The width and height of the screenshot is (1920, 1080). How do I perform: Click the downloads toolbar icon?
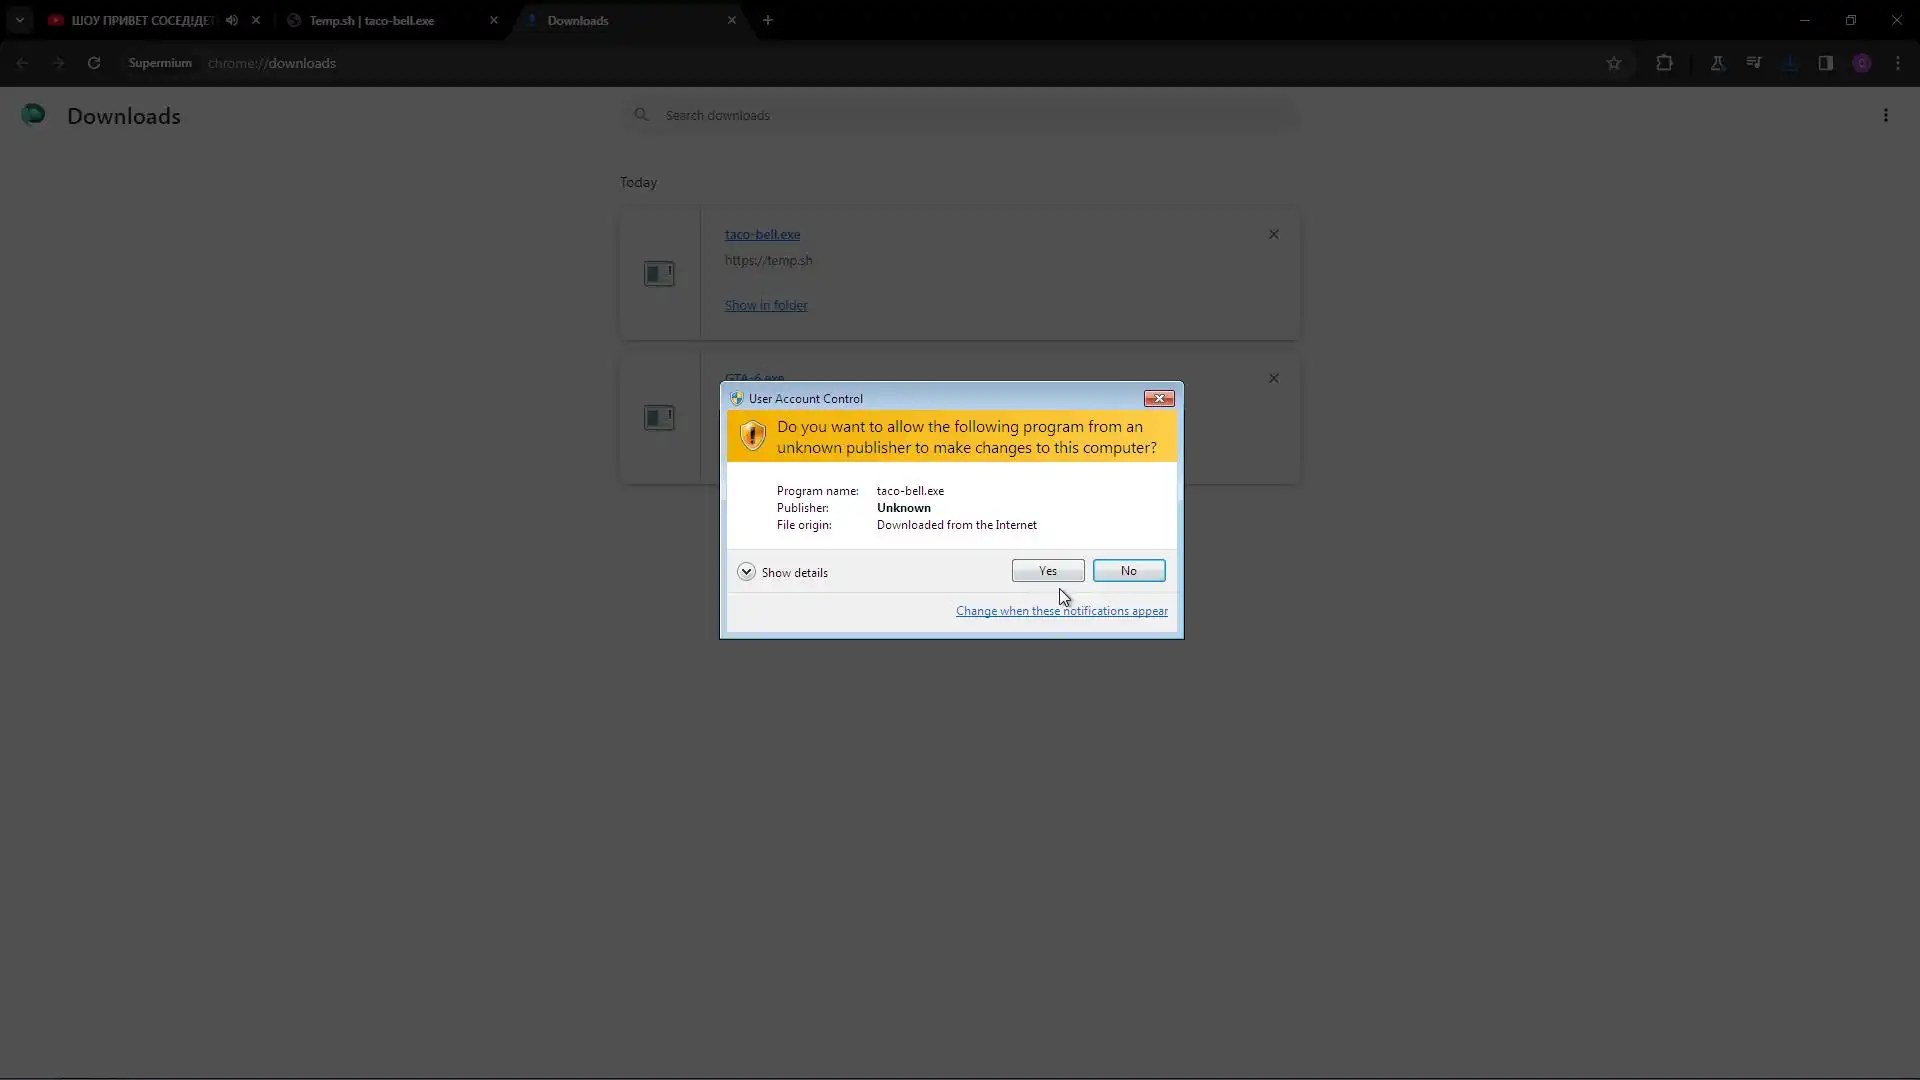1790,63
